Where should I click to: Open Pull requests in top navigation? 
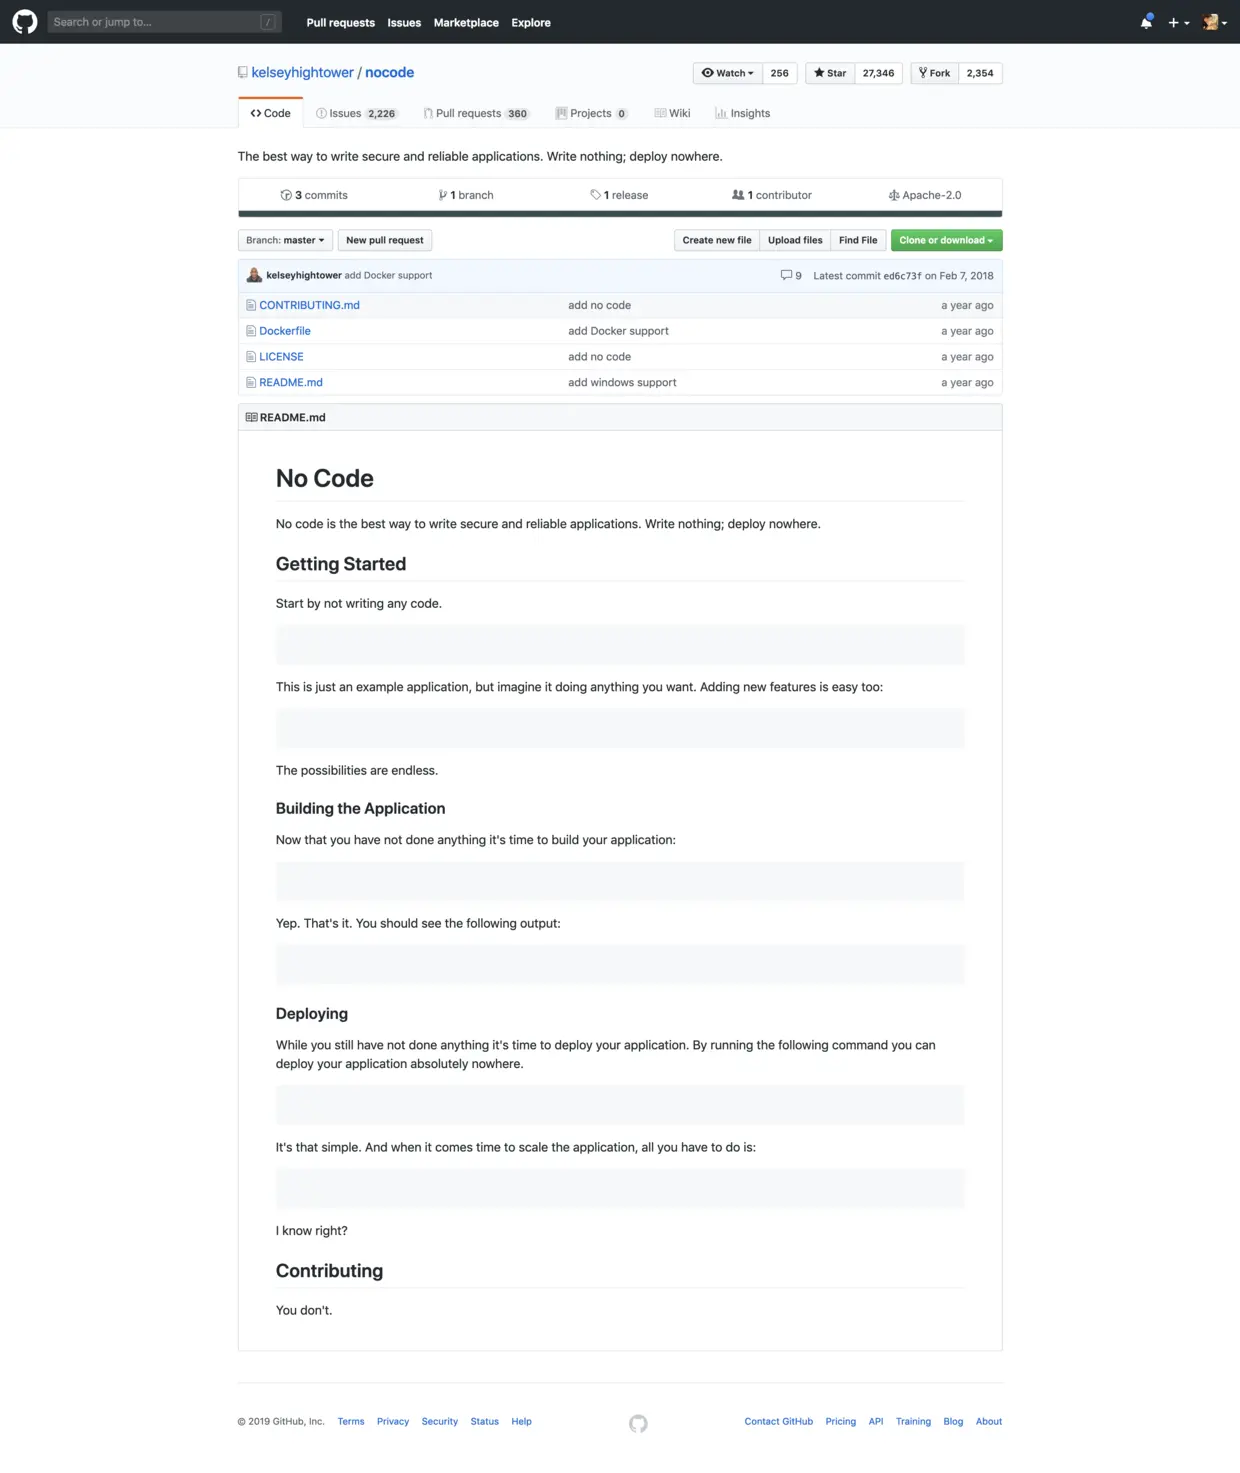(x=341, y=22)
